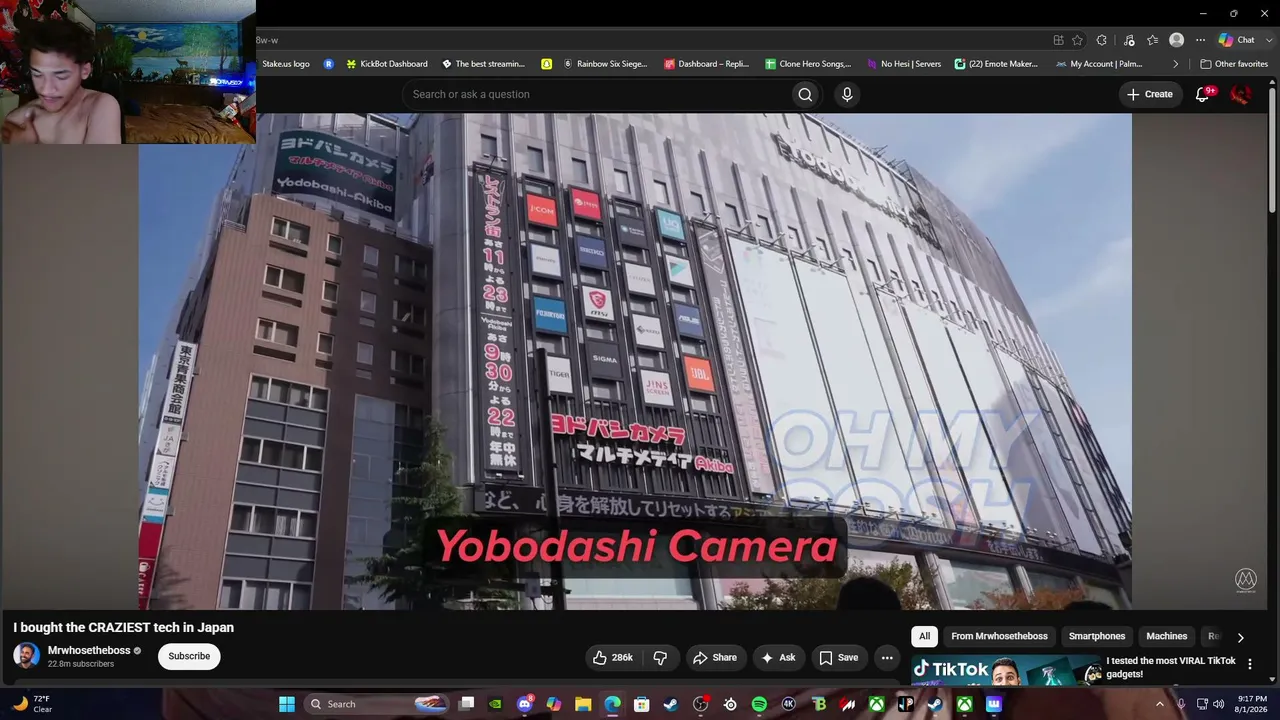The image size is (1280, 720).
Task: Select the Smartphones filter chip
Action: (x=1097, y=636)
